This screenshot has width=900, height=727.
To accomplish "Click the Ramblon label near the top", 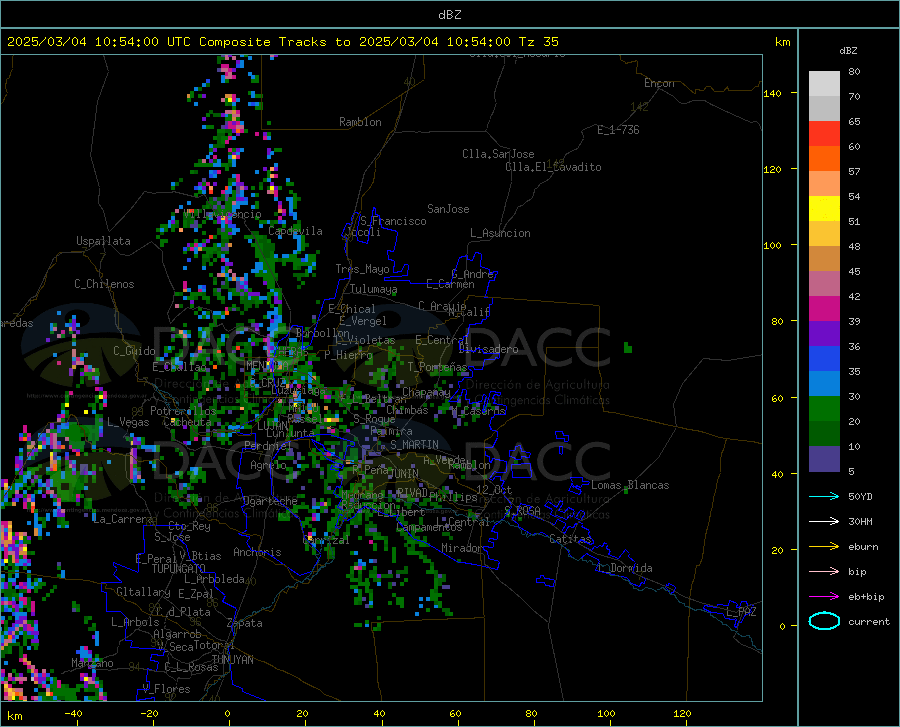I will 360,122.
